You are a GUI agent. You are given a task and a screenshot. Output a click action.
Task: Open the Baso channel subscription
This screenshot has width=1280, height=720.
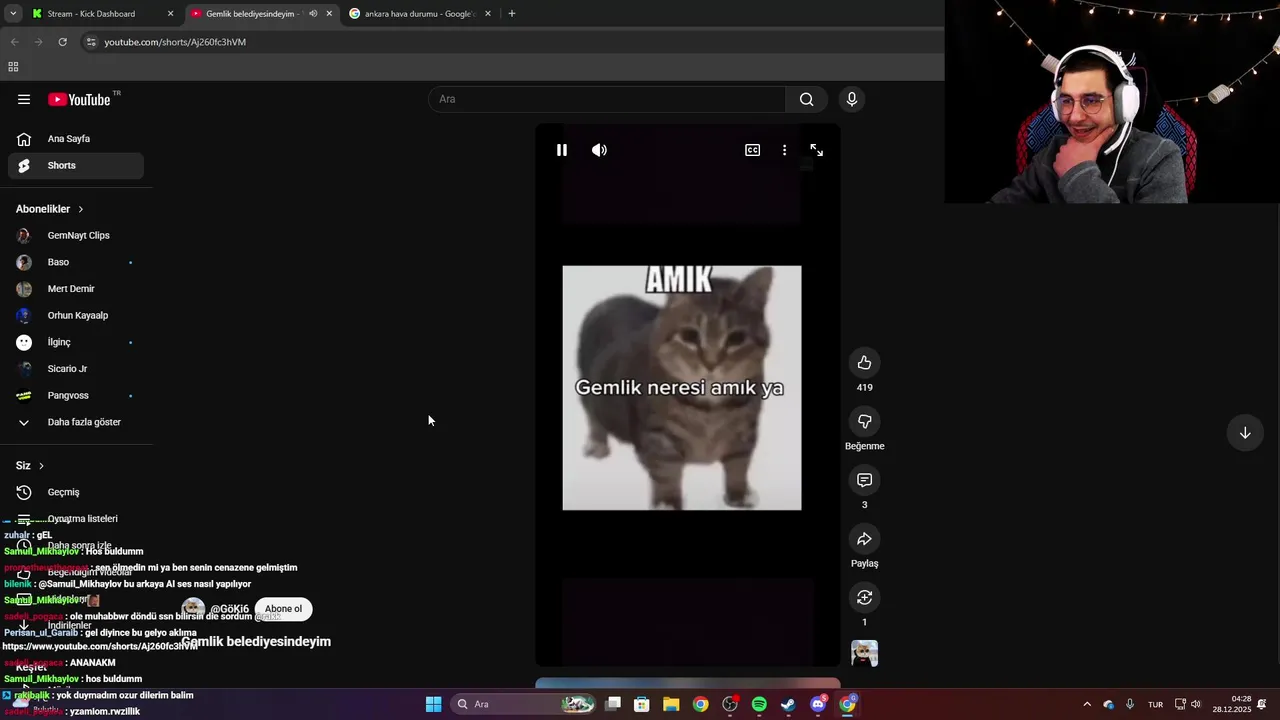(76, 262)
